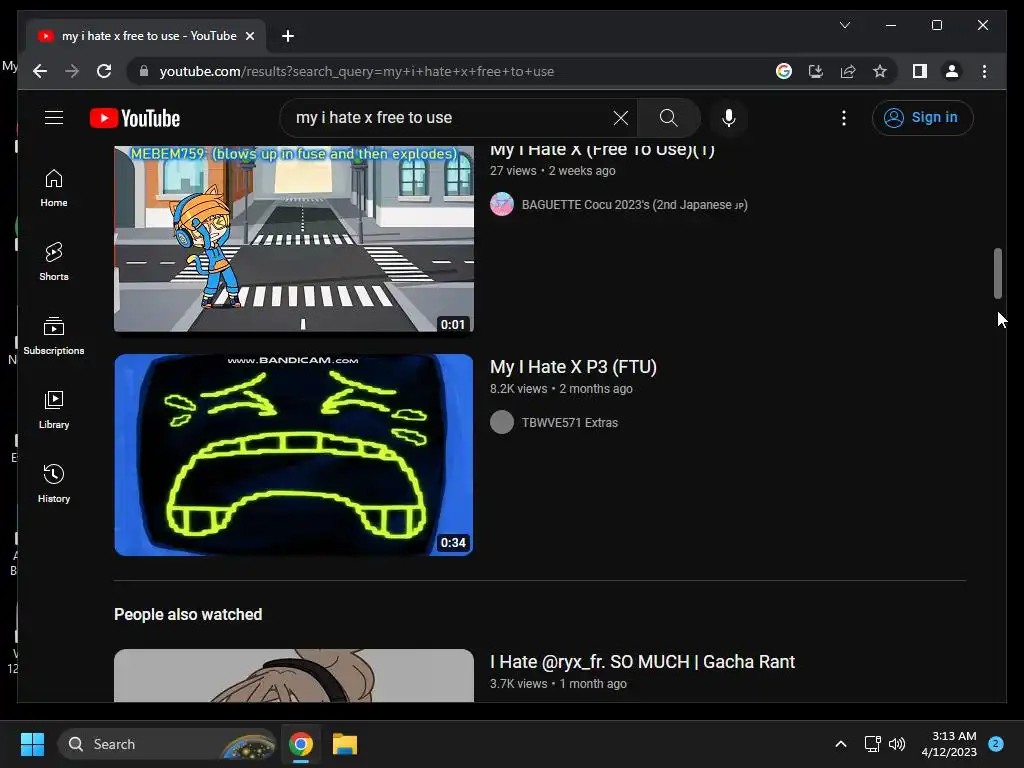The height and width of the screenshot is (768, 1024).
Task: Open the Chrome profile icon
Action: 952,71
